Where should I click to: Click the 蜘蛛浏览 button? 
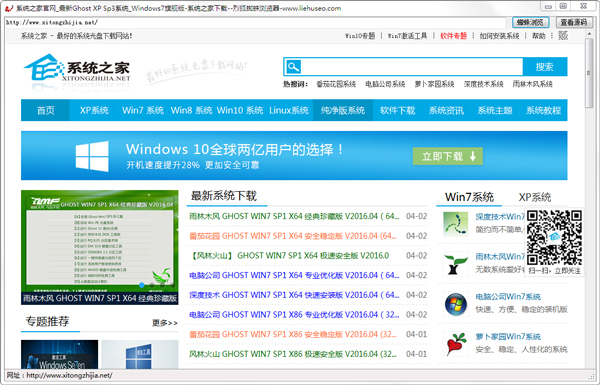pyautogui.click(x=530, y=22)
